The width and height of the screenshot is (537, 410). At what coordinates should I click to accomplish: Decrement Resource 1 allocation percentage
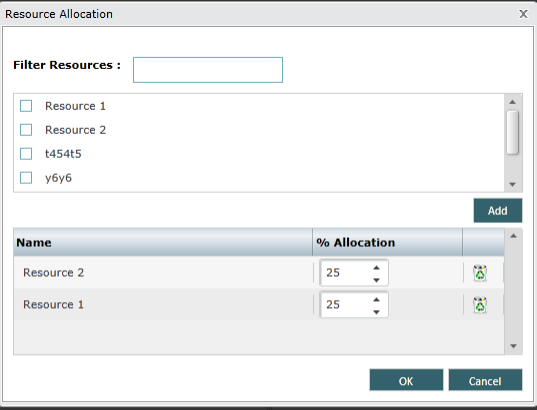tap(376, 312)
